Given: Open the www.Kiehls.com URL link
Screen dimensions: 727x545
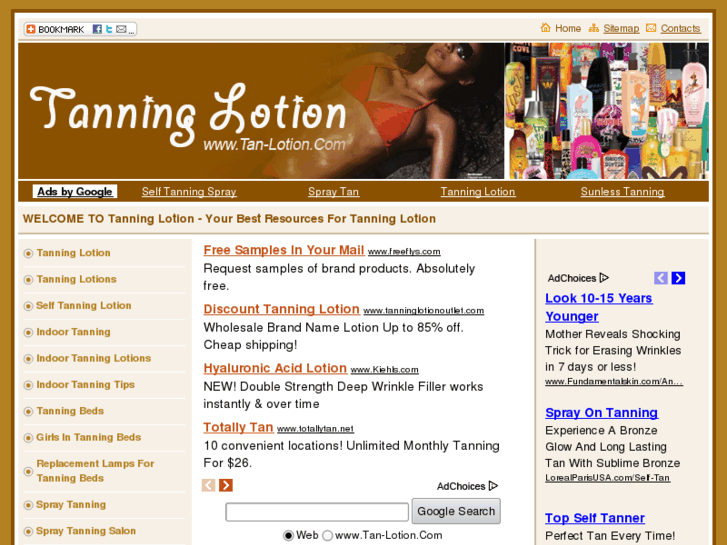Looking at the screenshot, I should tap(384, 370).
